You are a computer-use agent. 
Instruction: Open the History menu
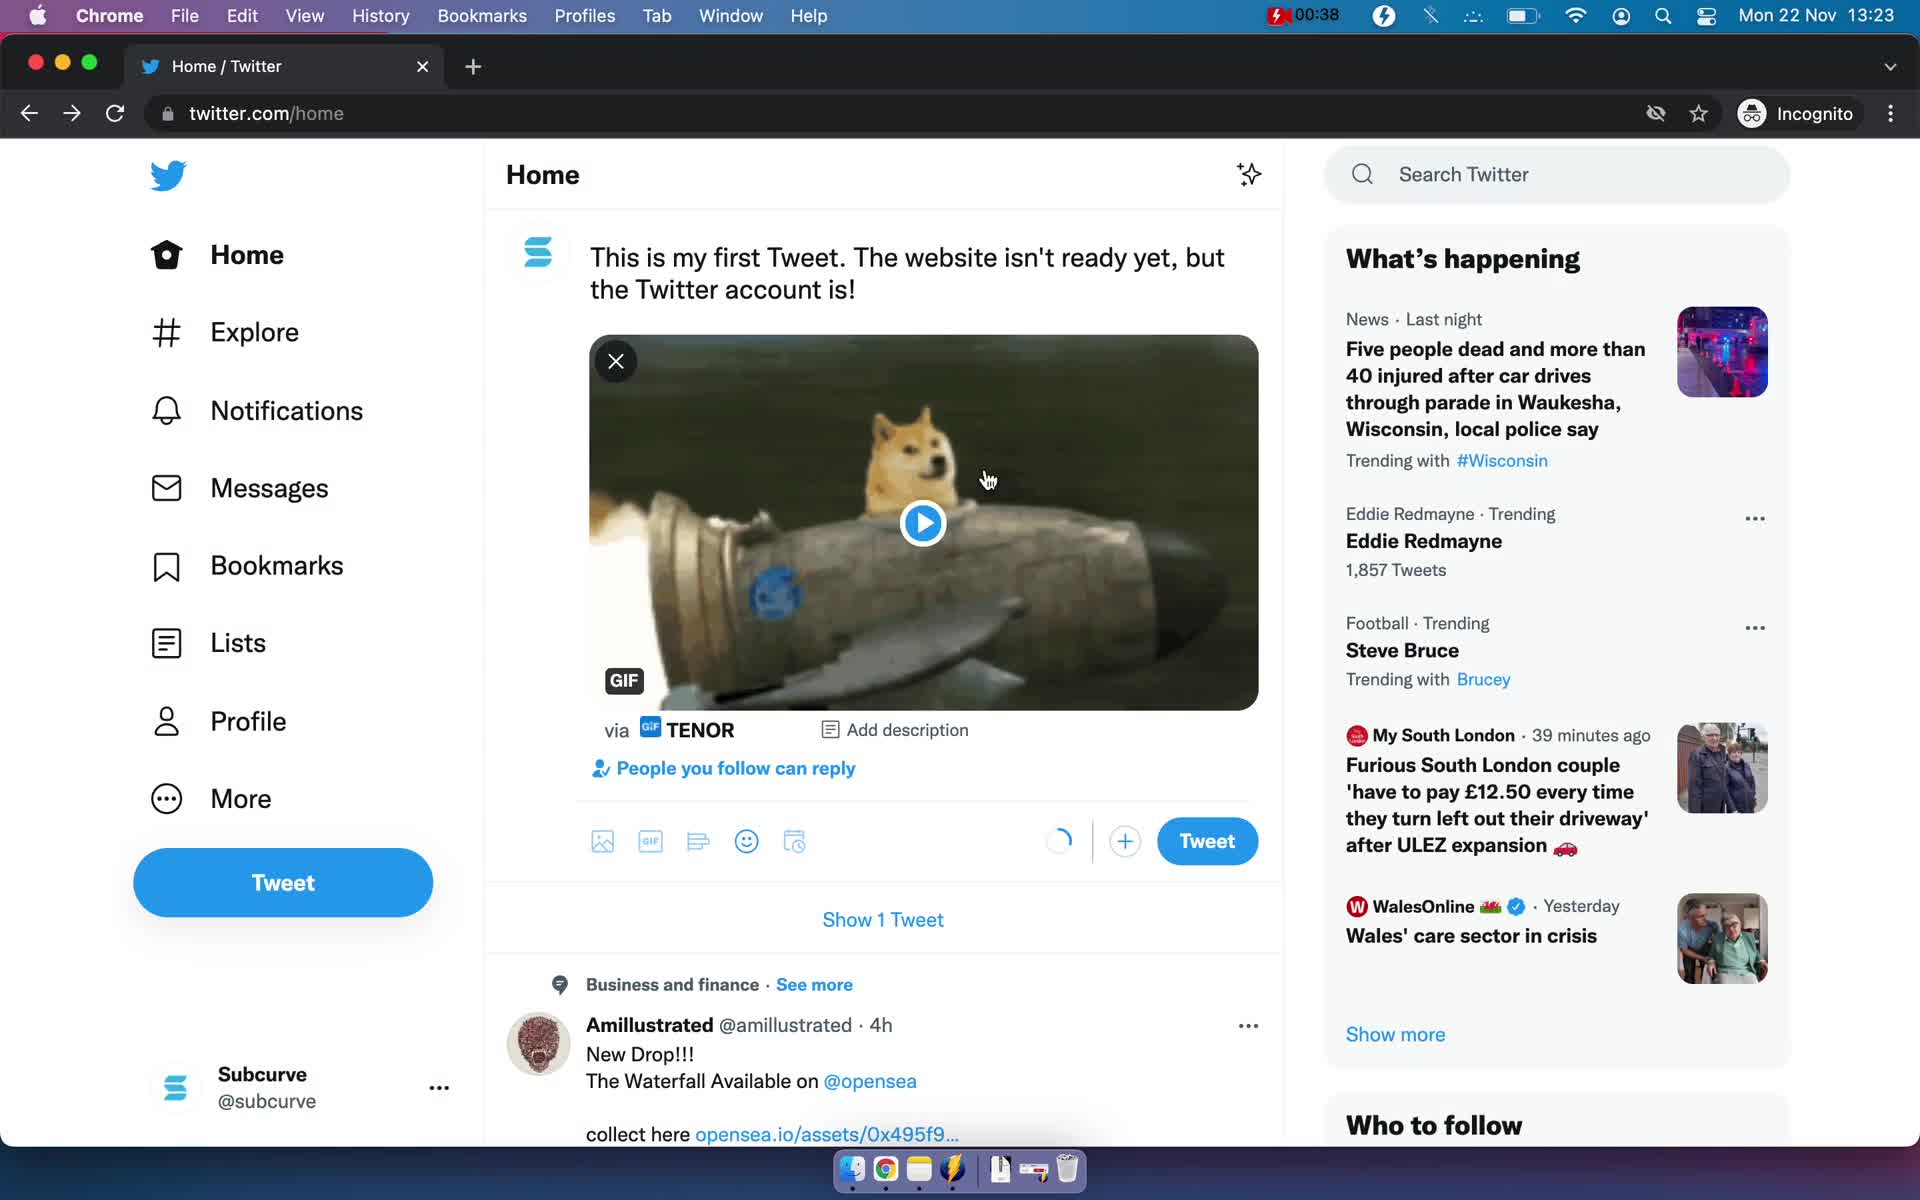tap(380, 16)
